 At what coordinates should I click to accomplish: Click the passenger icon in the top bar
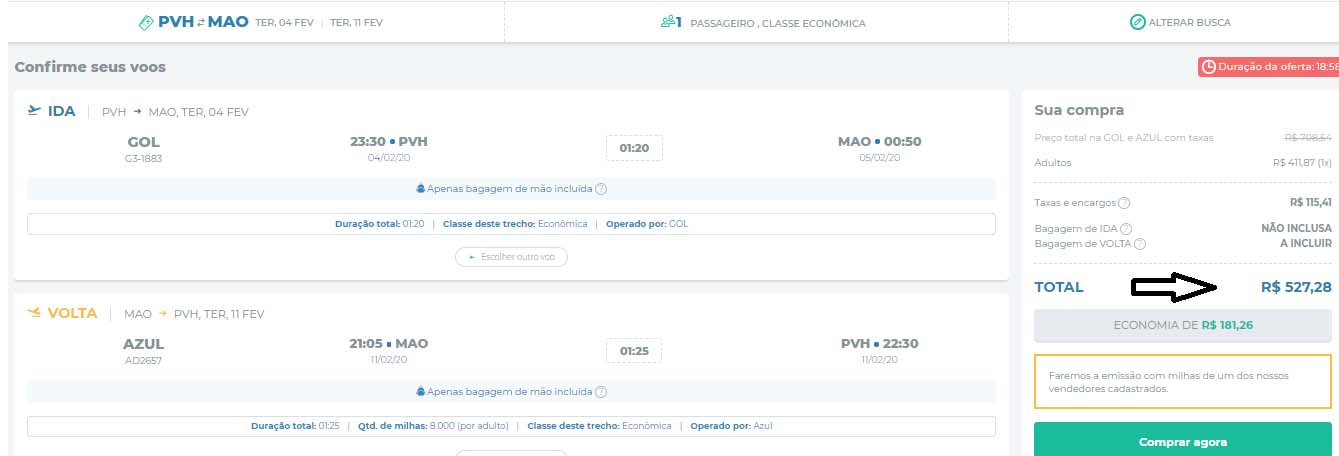pos(669,22)
